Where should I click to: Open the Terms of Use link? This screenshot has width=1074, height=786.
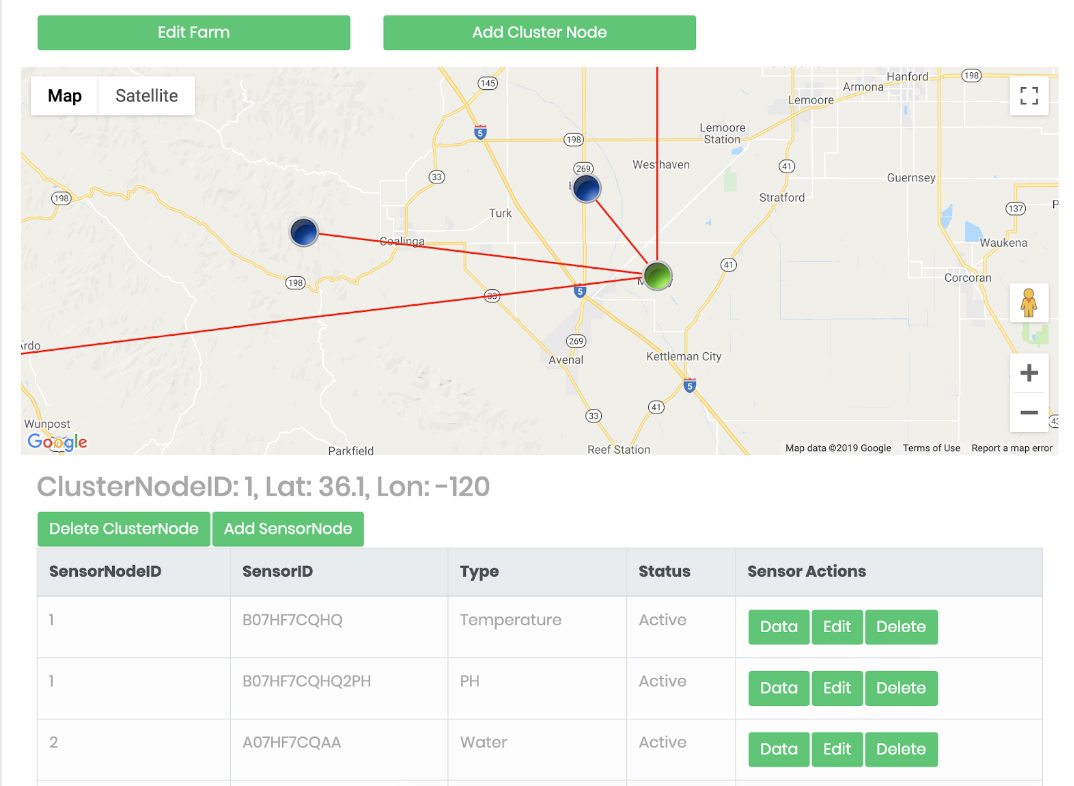pyautogui.click(x=931, y=448)
